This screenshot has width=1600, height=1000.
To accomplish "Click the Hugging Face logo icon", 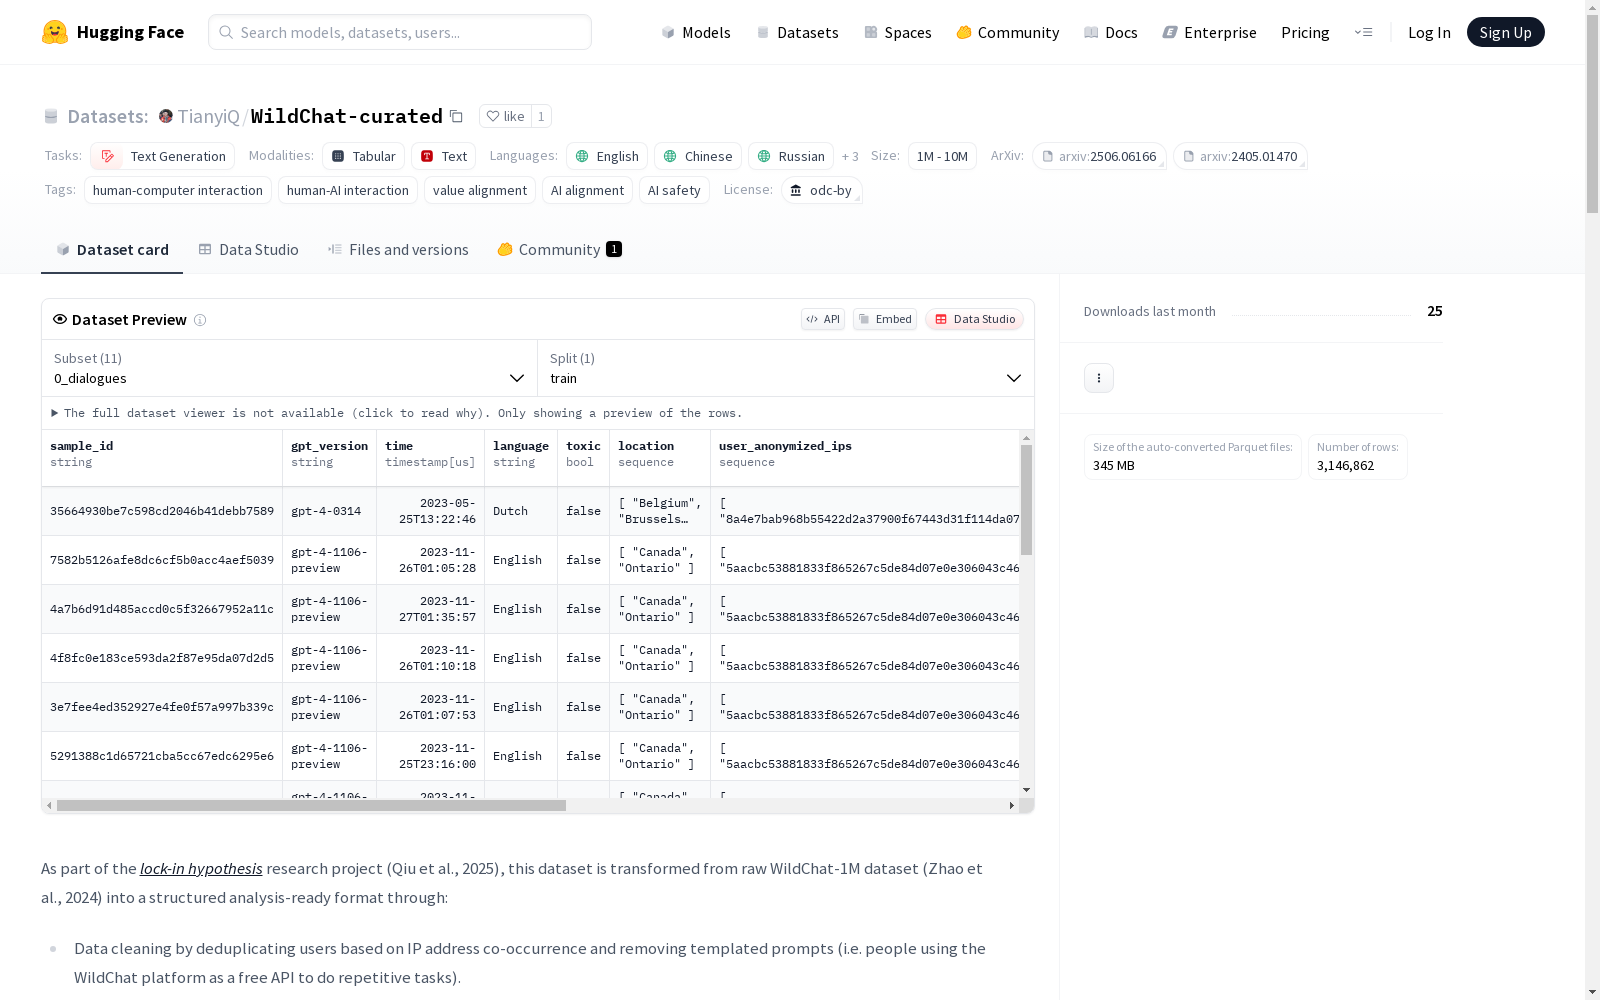I will pos(55,32).
